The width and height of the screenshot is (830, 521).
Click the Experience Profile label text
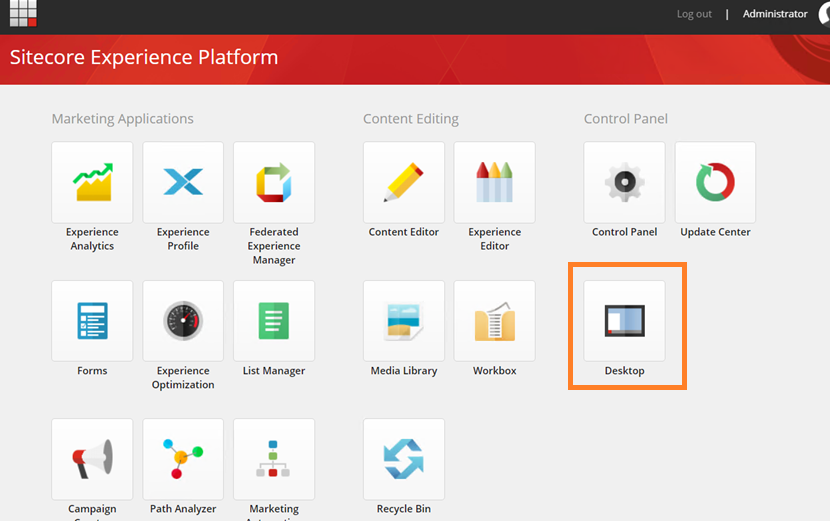(183, 239)
